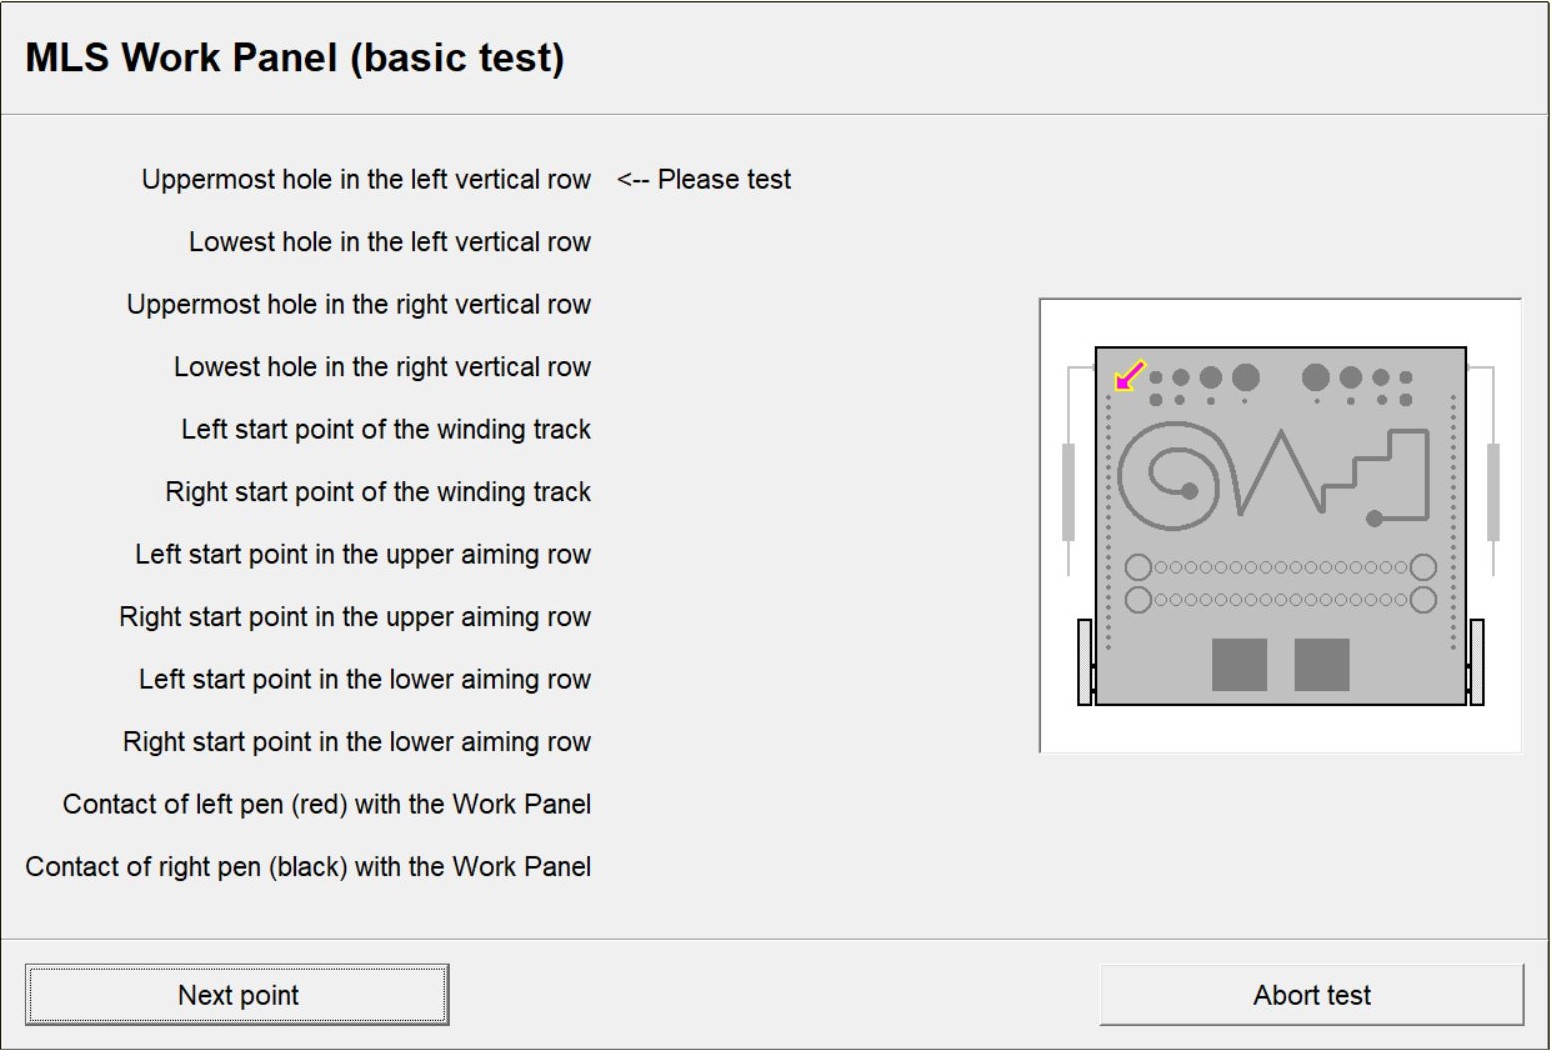Viewport: 1552px width, 1050px height.
Task: Click the upper aiming row's large left circle
Action: click(x=1138, y=567)
